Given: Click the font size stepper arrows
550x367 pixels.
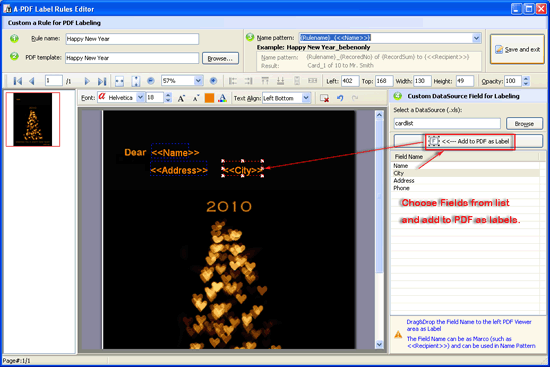Looking at the screenshot, I should point(168,98).
